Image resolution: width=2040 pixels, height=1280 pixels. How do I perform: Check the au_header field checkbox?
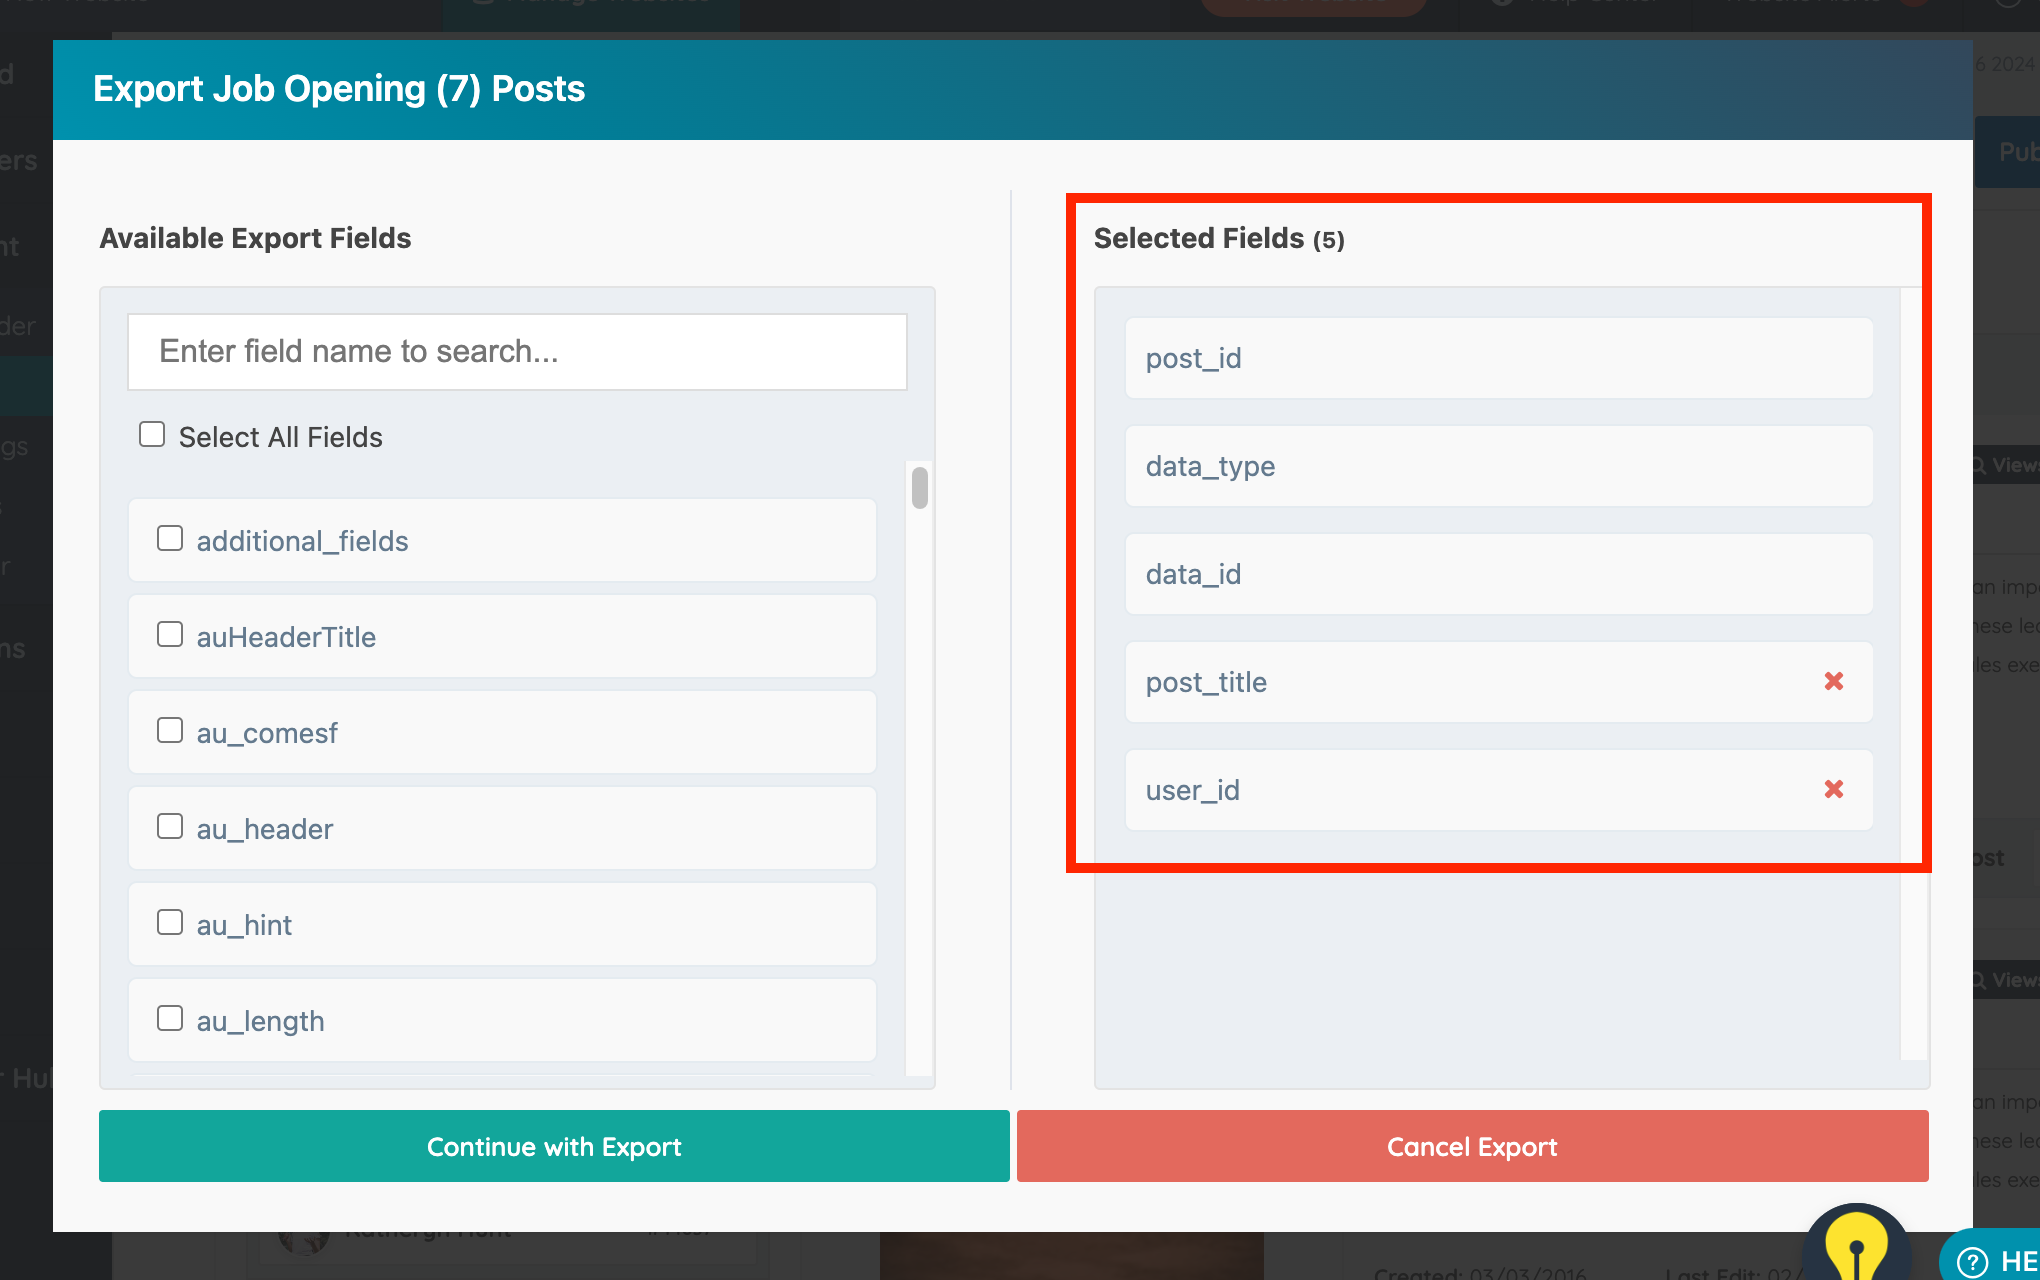(170, 827)
